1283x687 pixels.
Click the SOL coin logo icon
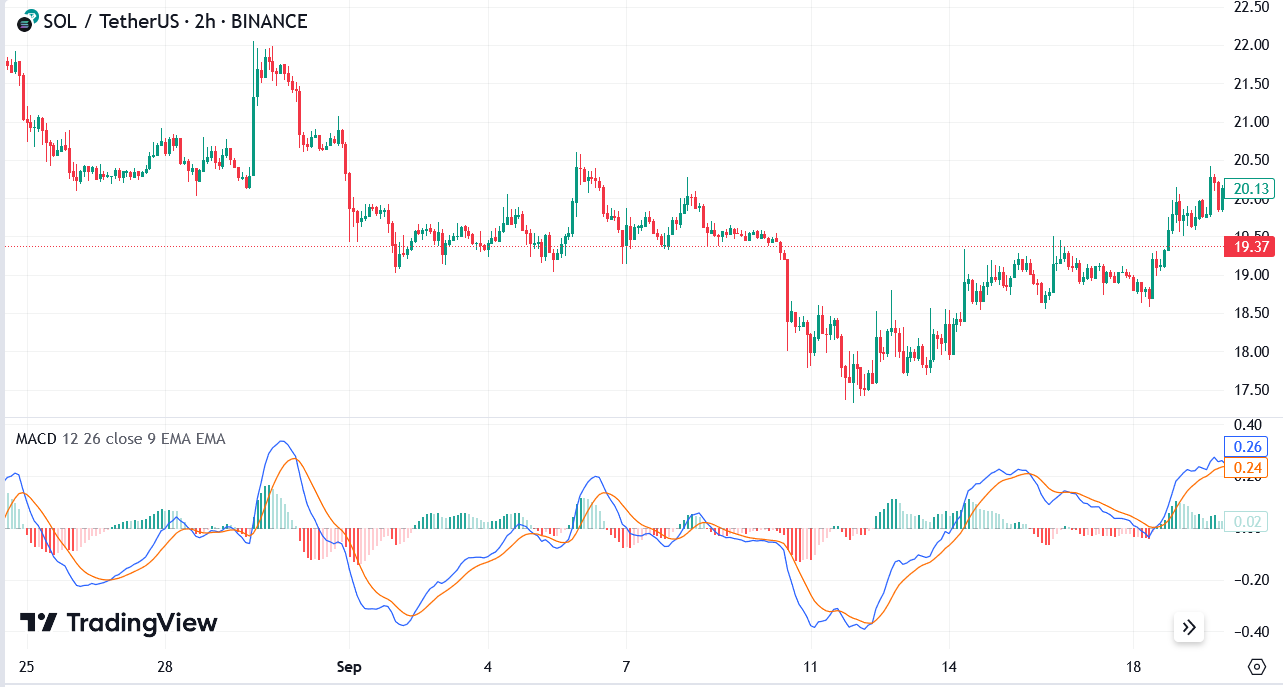[x=22, y=21]
